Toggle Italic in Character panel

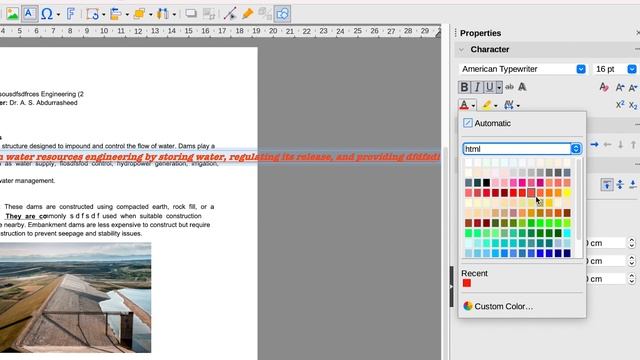[477, 87]
